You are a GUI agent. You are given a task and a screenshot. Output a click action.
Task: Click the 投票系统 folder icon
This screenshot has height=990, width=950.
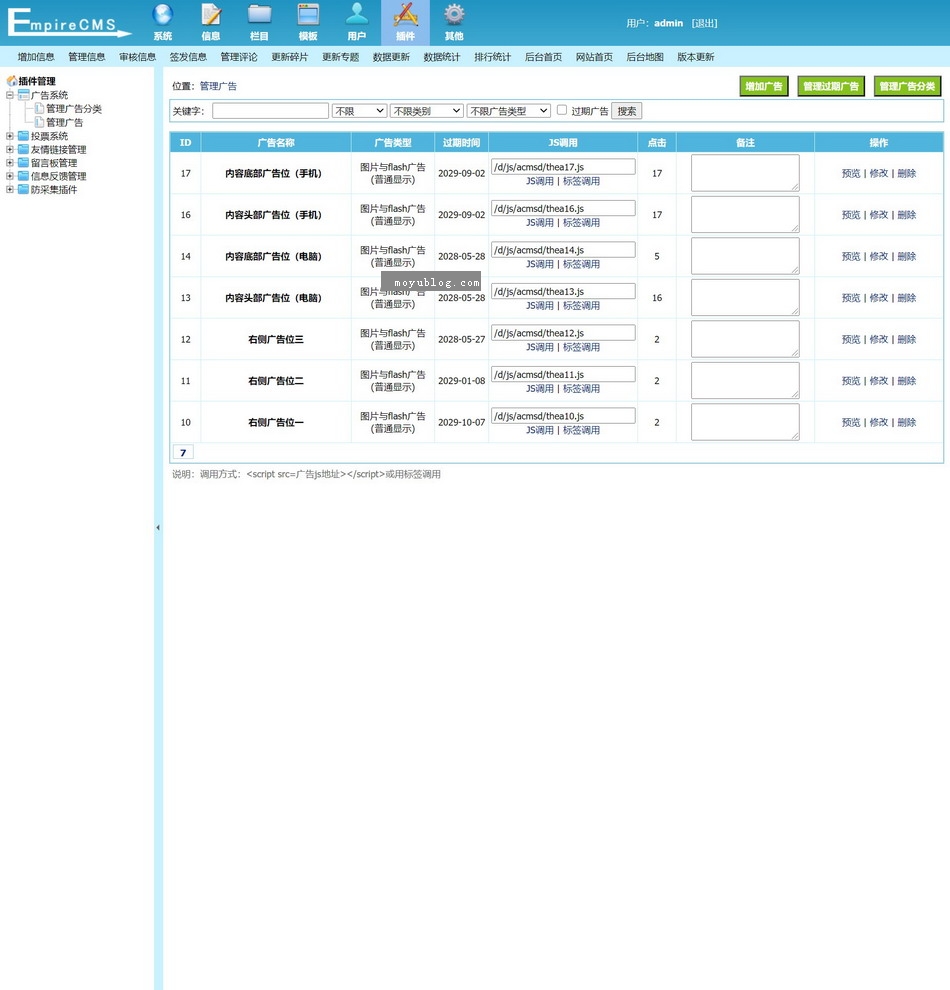pos(23,136)
